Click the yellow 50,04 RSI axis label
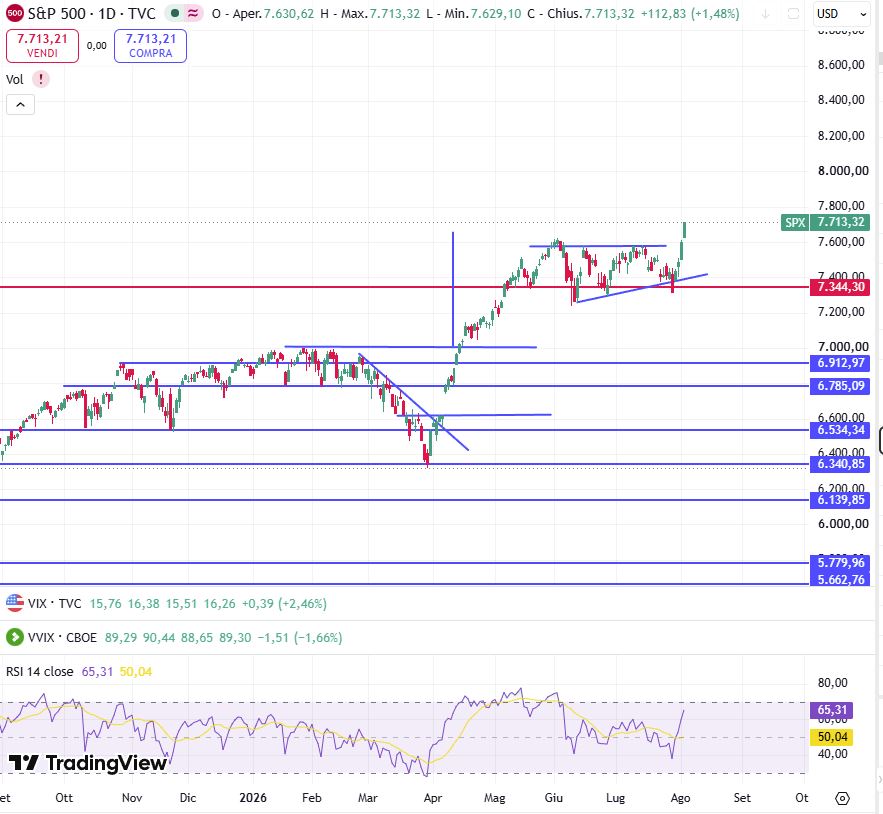883x814 pixels. pyautogui.click(x=832, y=737)
